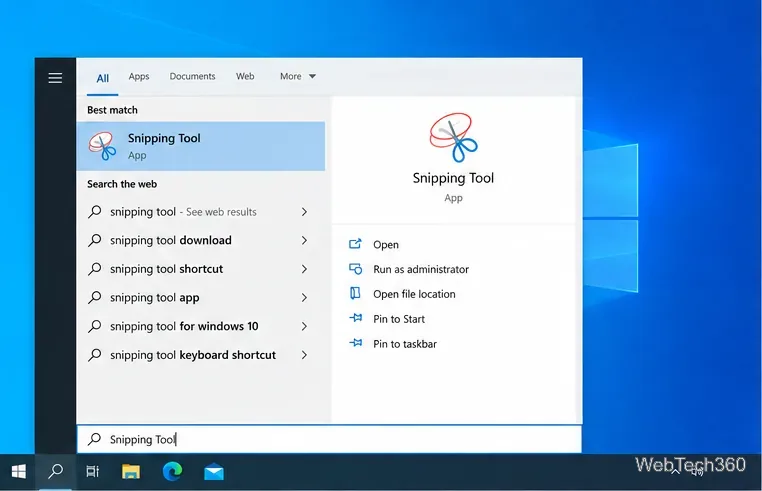The height and width of the screenshot is (491, 762).
Task: Click the Pin to Start pin icon
Action: point(356,318)
